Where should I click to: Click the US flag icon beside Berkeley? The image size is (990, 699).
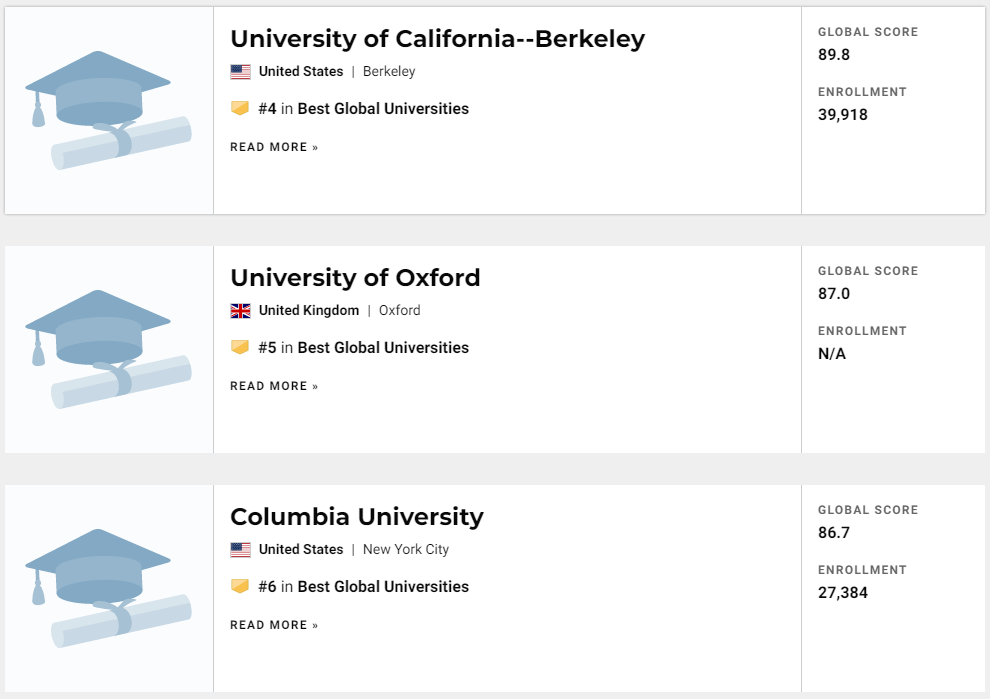(240, 72)
